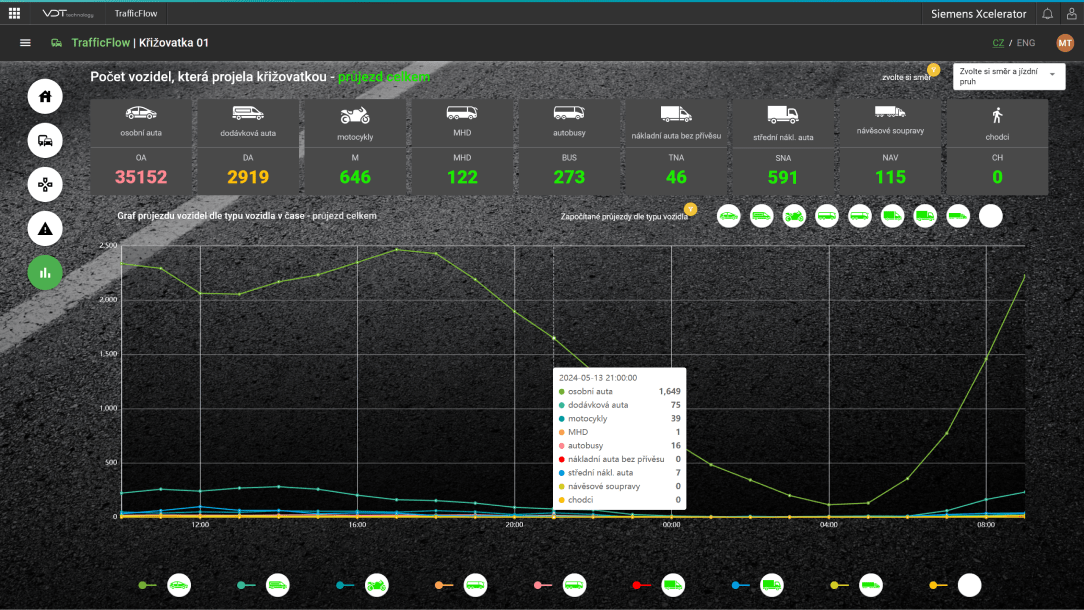This screenshot has width=1084, height=610.
Task: Click the MT user avatar
Action: click(x=1065, y=42)
